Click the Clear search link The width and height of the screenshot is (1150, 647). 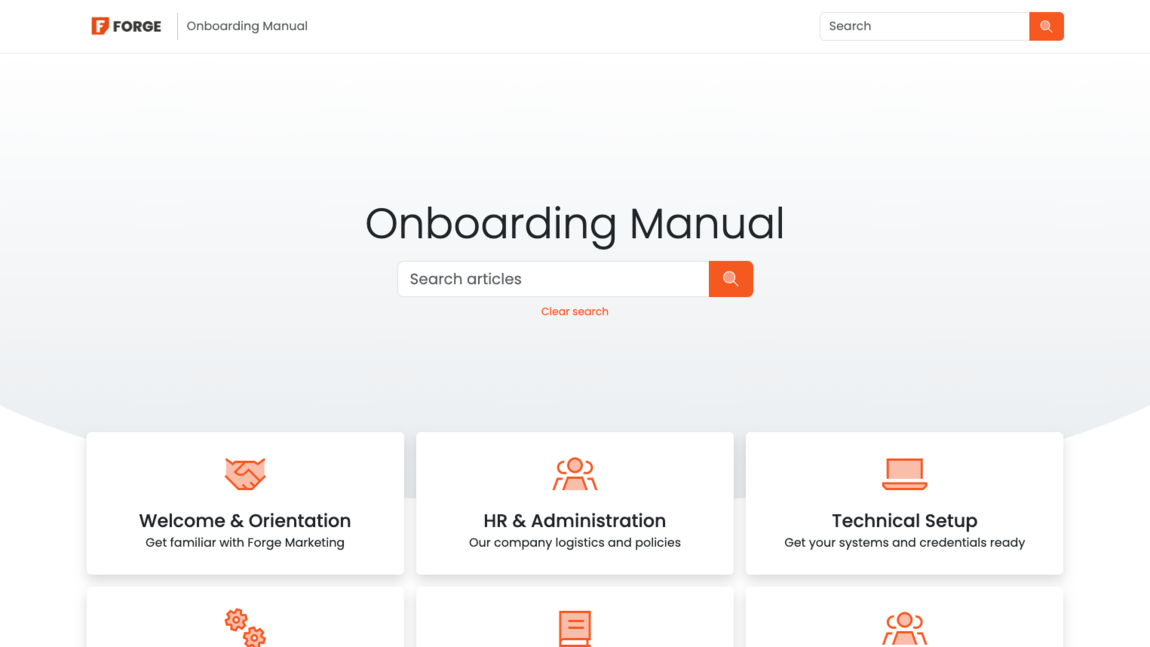tap(574, 311)
